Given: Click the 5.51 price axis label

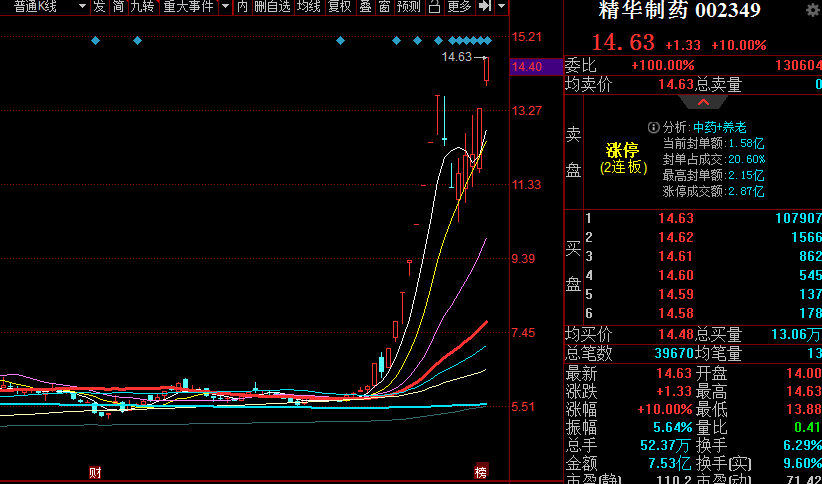Looking at the screenshot, I should pos(523,406).
